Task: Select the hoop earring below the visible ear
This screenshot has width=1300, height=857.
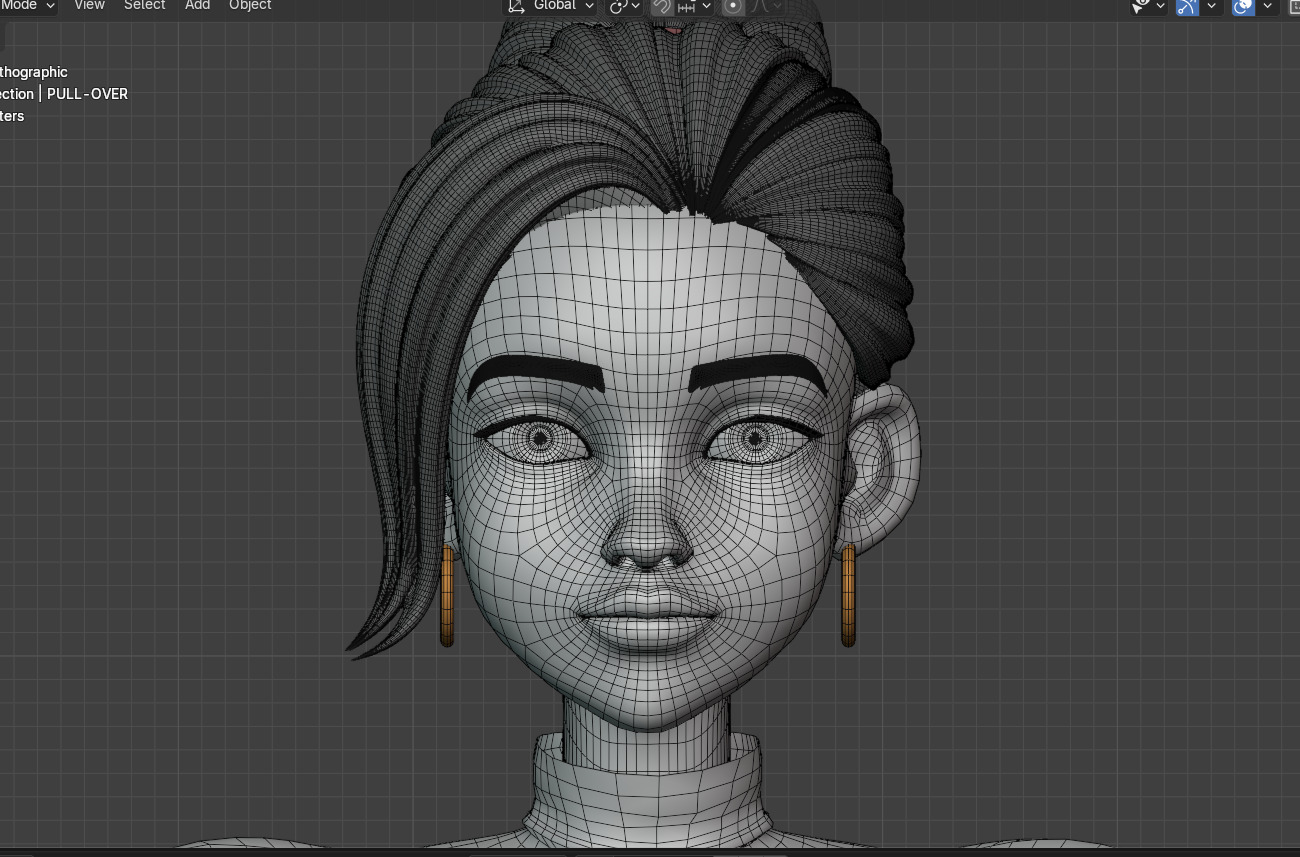Action: 848,595
